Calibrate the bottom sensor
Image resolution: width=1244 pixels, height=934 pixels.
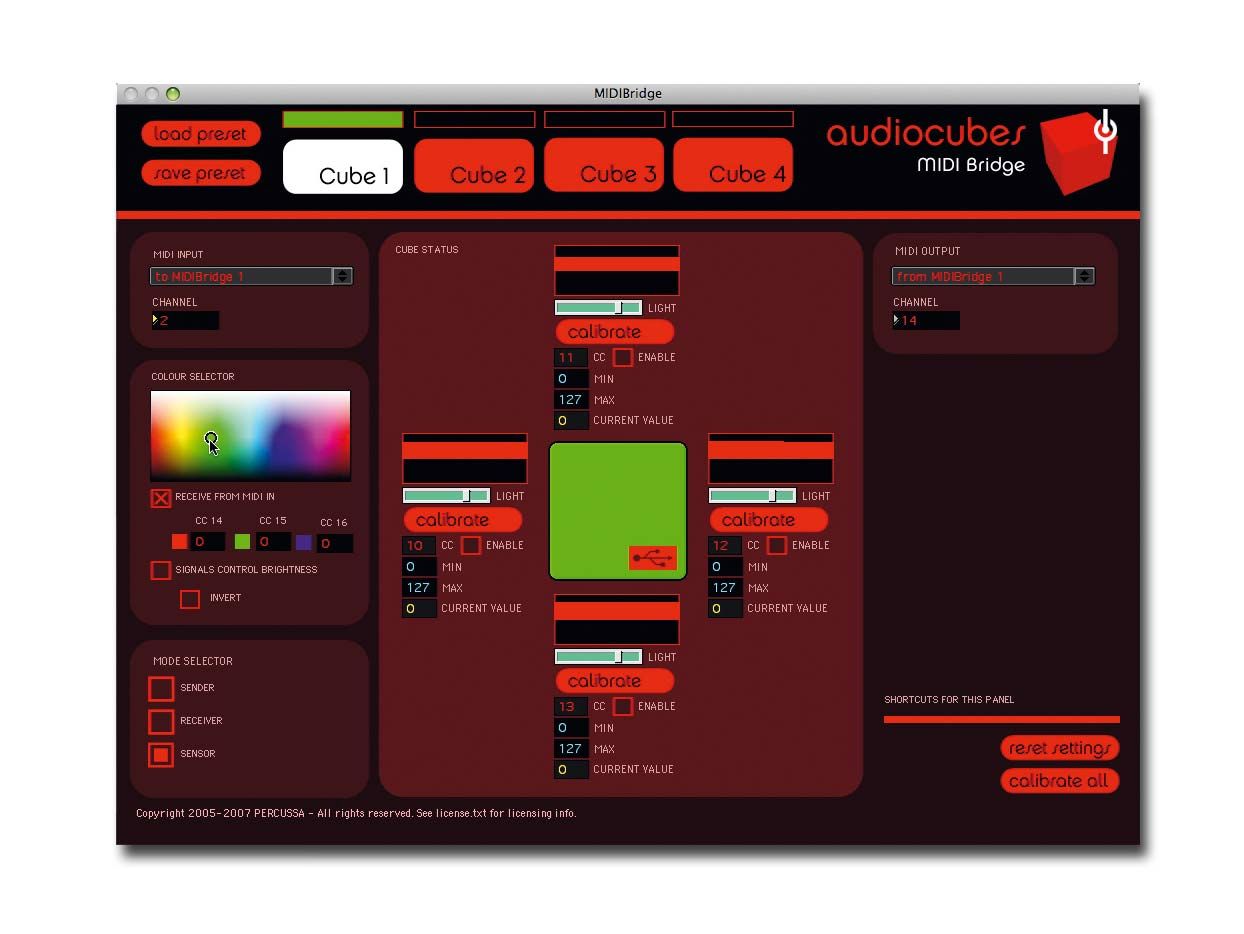tap(615, 681)
